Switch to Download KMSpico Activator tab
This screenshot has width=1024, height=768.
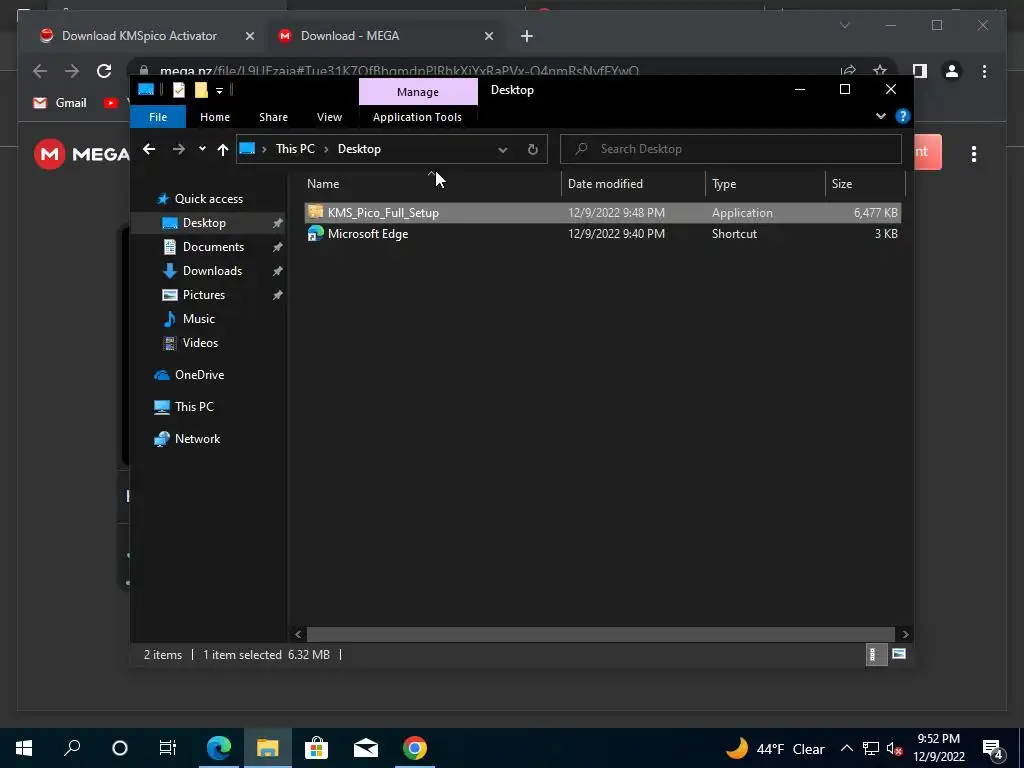pos(139,36)
